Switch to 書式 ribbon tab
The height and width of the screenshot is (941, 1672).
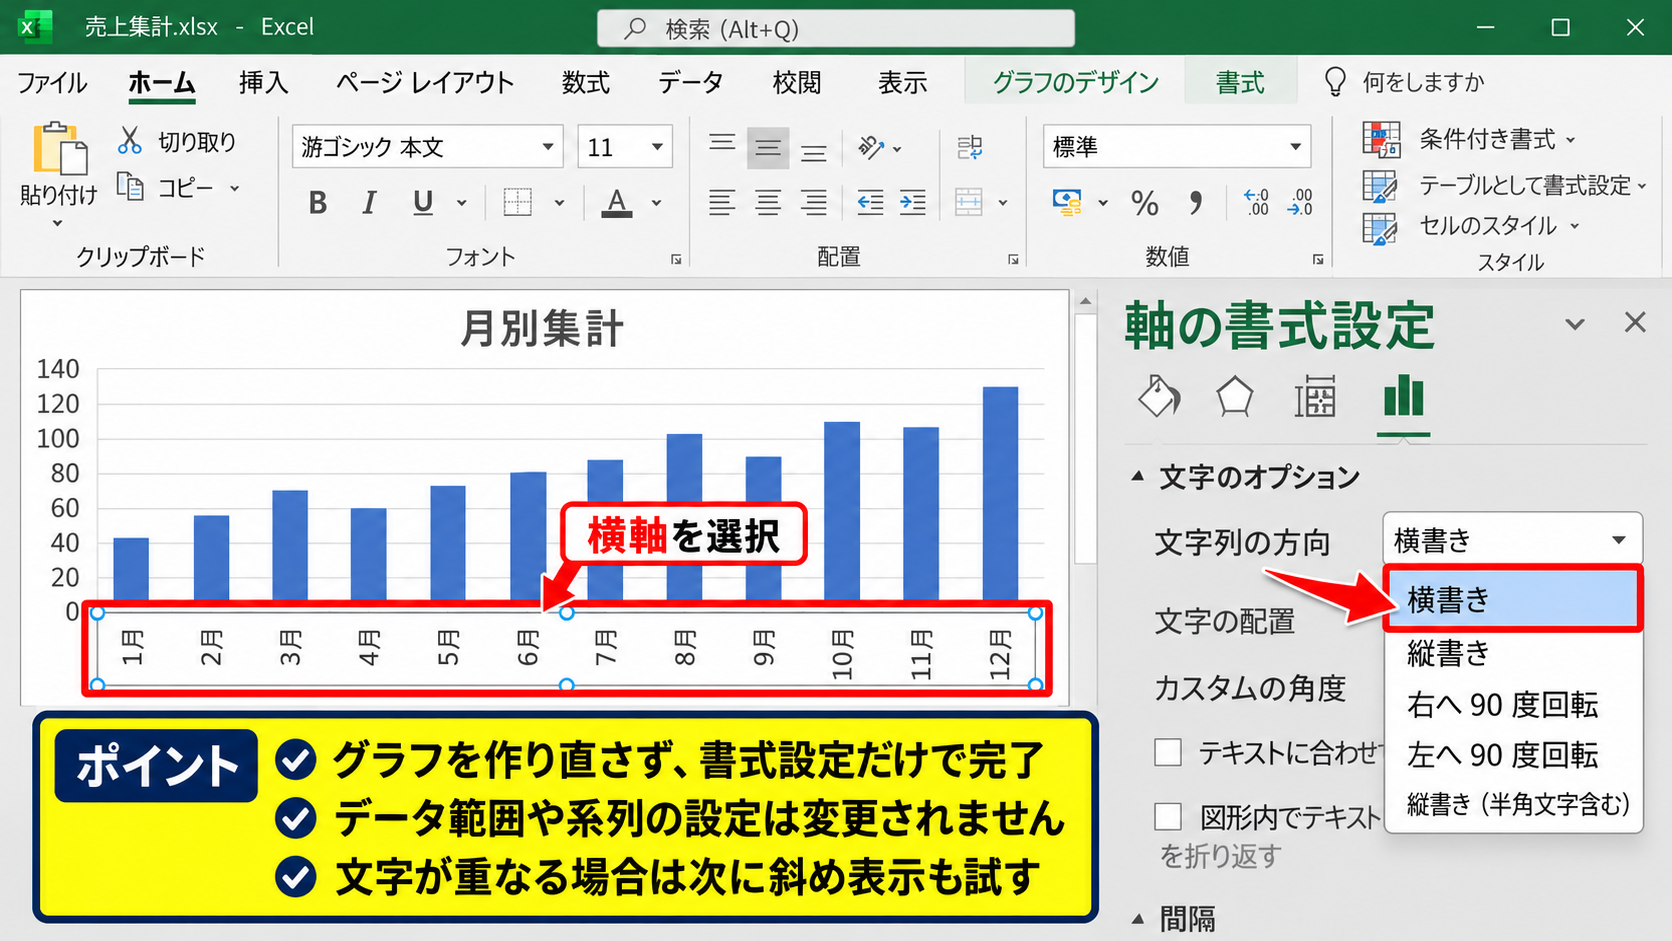(1240, 82)
